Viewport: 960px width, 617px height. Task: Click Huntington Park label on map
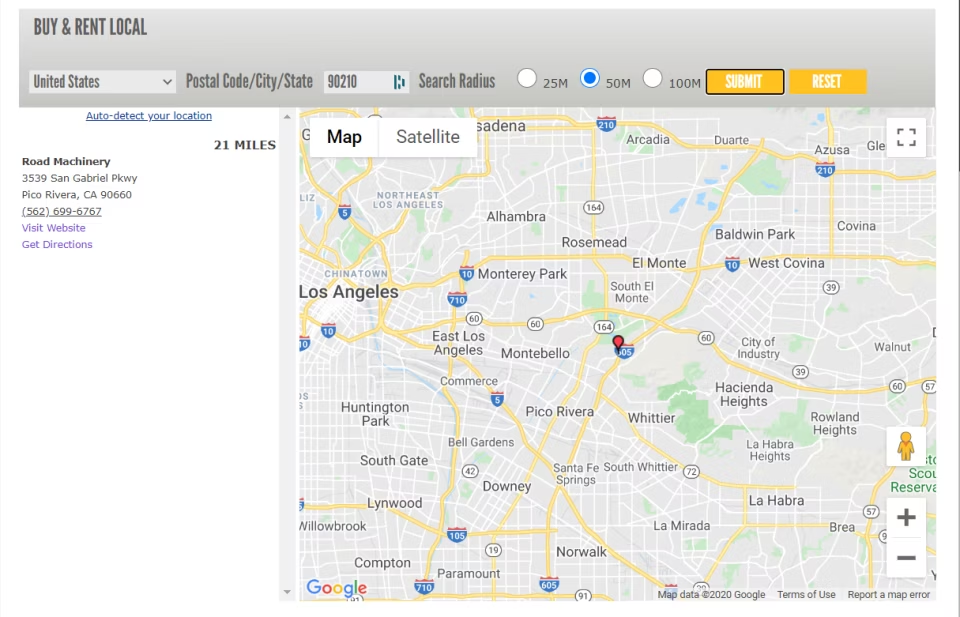[375, 414]
